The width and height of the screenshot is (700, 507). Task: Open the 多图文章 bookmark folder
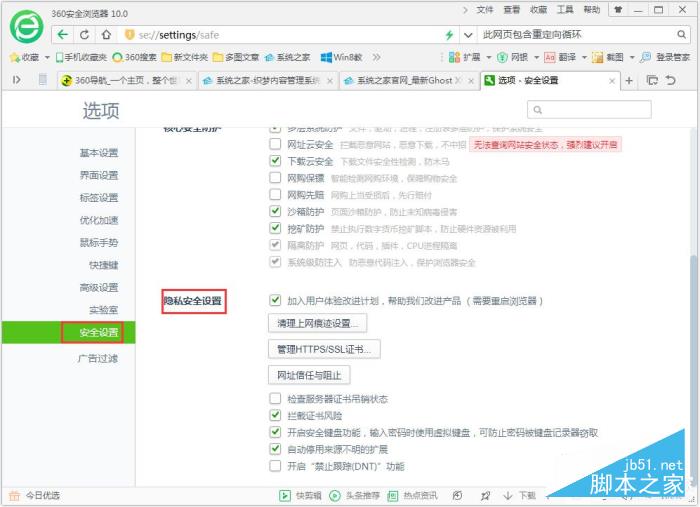click(236, 57)
